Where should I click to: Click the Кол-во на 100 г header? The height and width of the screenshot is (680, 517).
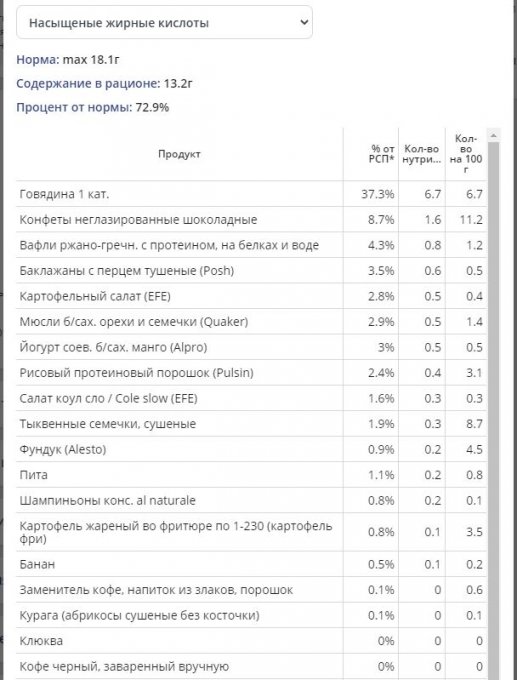coord(466,154)
